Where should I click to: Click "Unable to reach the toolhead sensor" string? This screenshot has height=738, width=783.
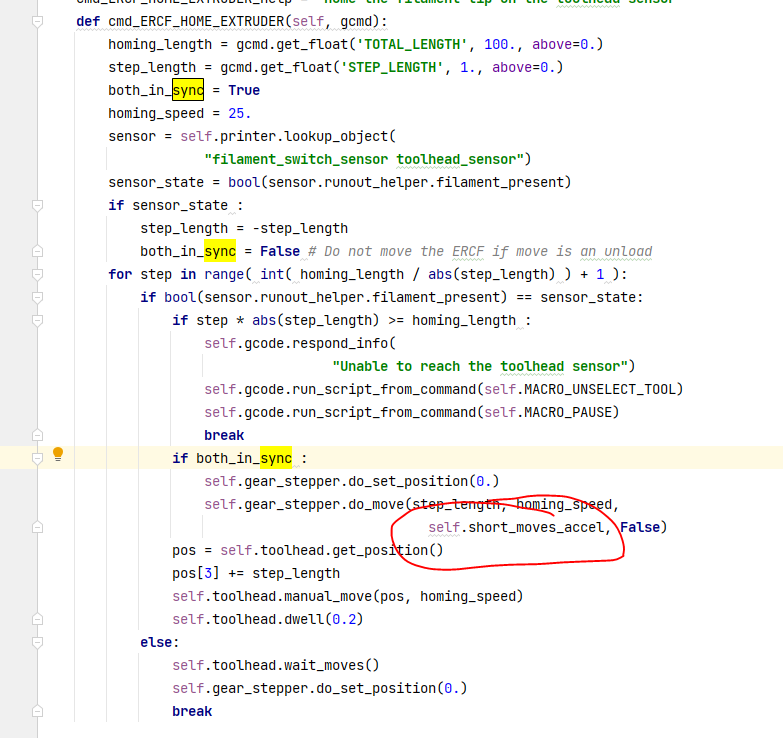[x=480, y=366]
